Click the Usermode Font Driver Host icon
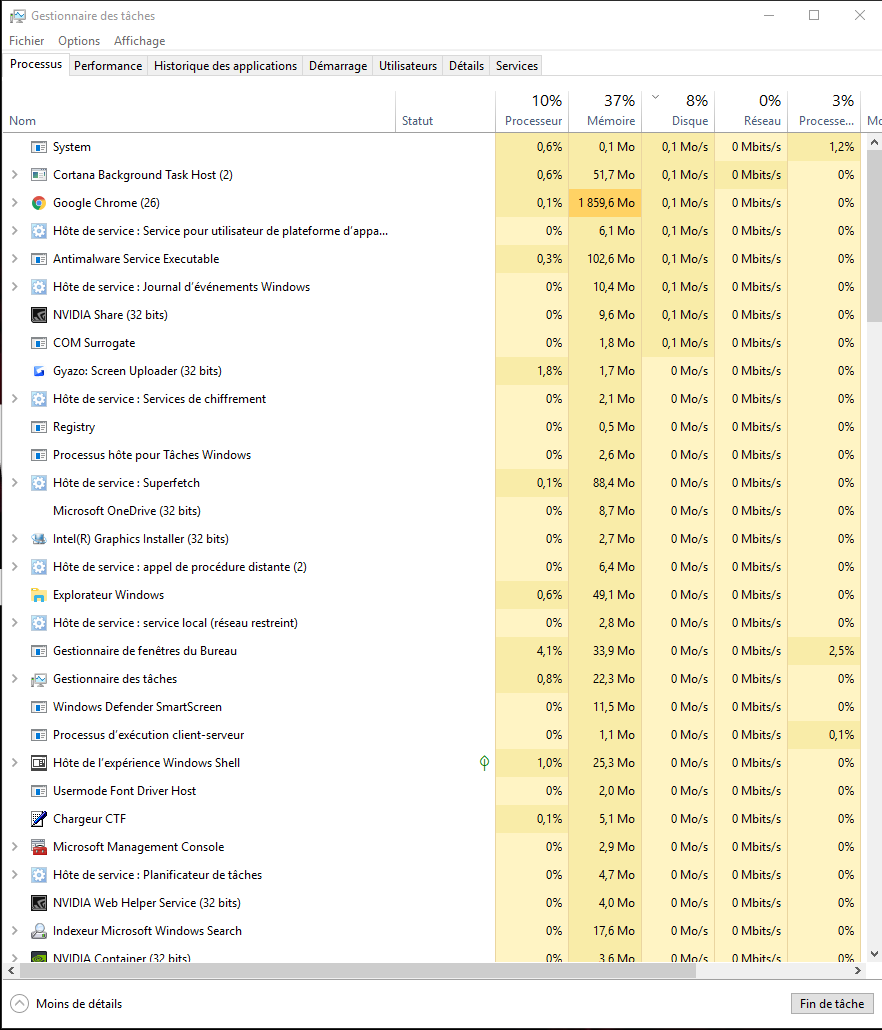This screenshot has height=1030, width=882. [39, 791]
